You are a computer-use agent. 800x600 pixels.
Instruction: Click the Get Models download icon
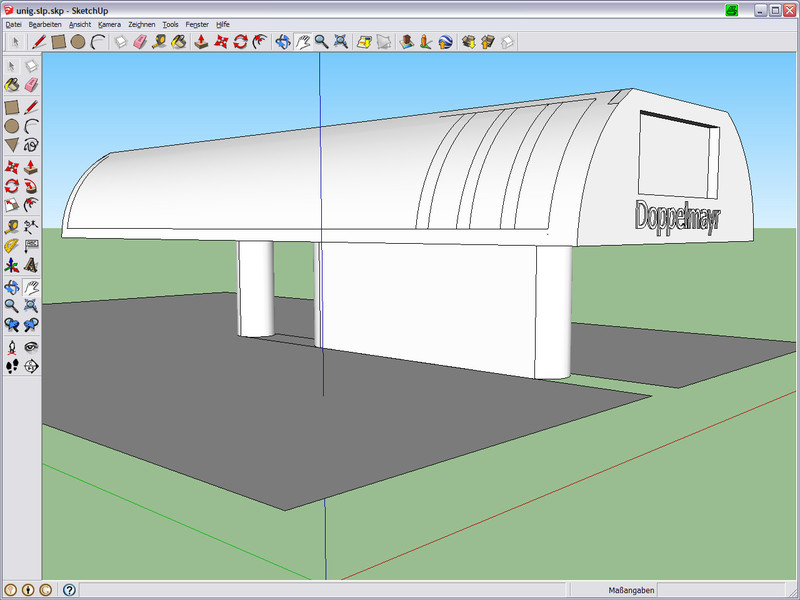(468, 42)
